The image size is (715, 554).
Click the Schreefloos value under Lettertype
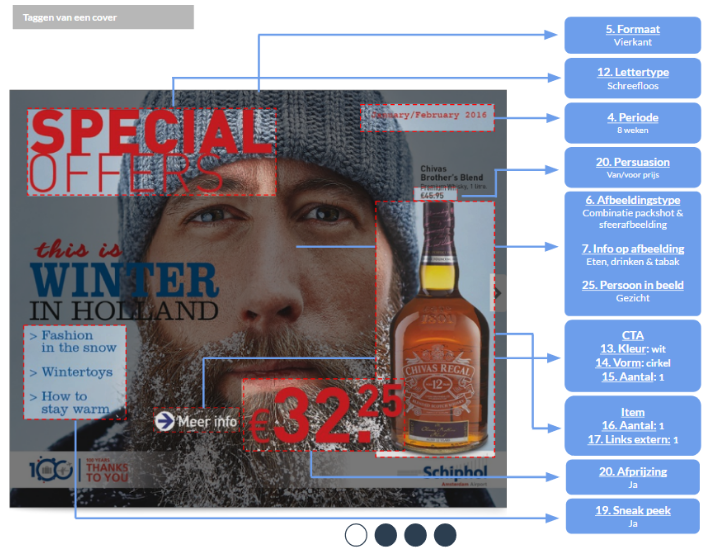coord(632,86)
